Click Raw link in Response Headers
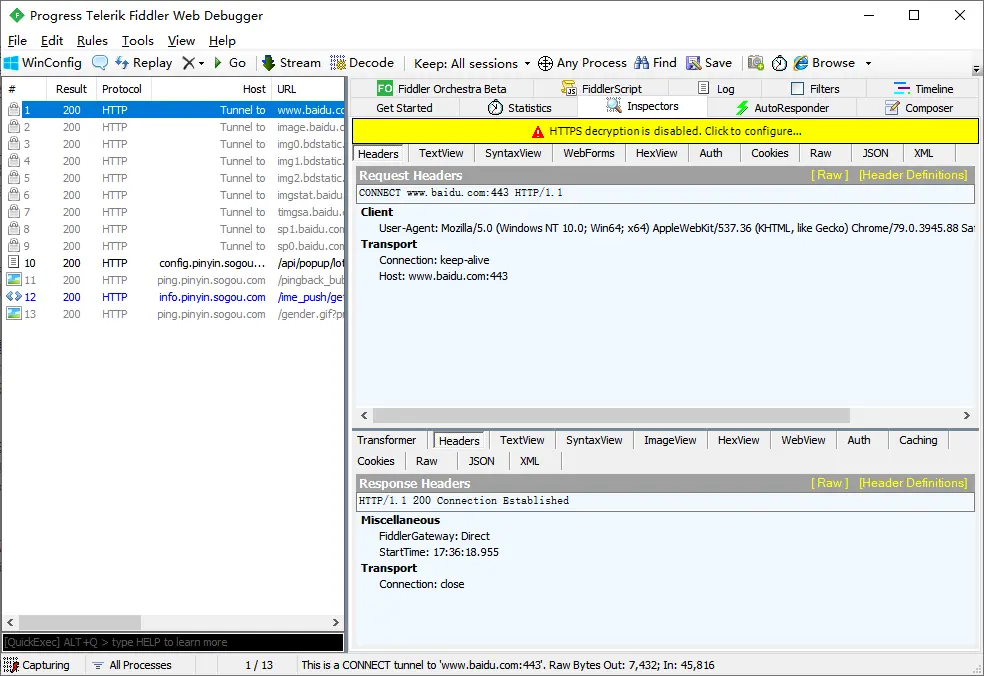This screenshot has width=984, height=676. [829, 483]
